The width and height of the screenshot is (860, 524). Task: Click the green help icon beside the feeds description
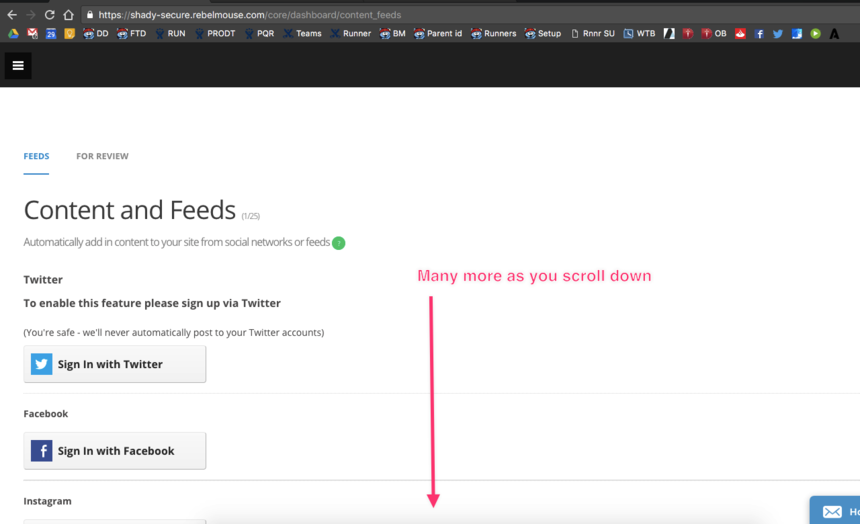pos(338,243)
